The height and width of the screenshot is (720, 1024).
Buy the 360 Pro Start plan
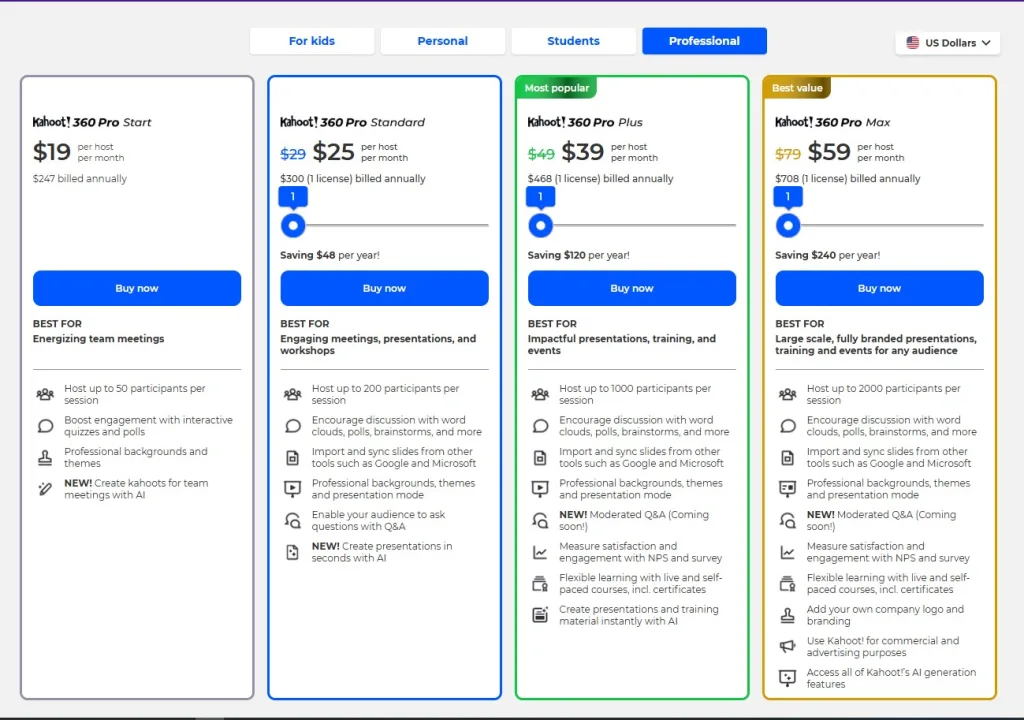click(137, 288)
